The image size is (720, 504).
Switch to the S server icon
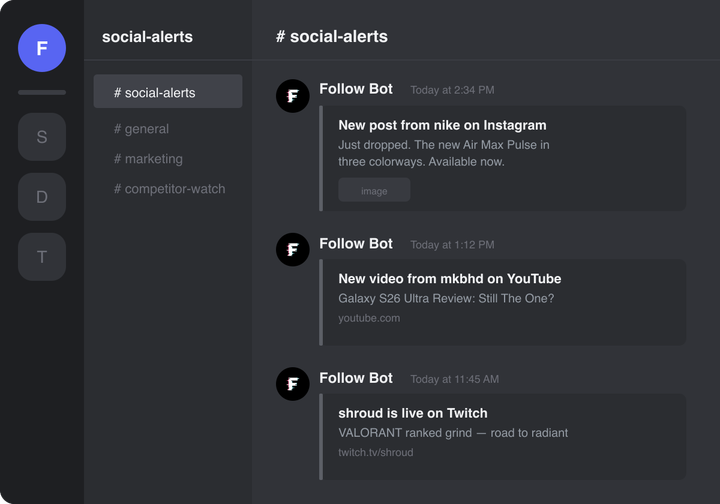click(42, 137)
